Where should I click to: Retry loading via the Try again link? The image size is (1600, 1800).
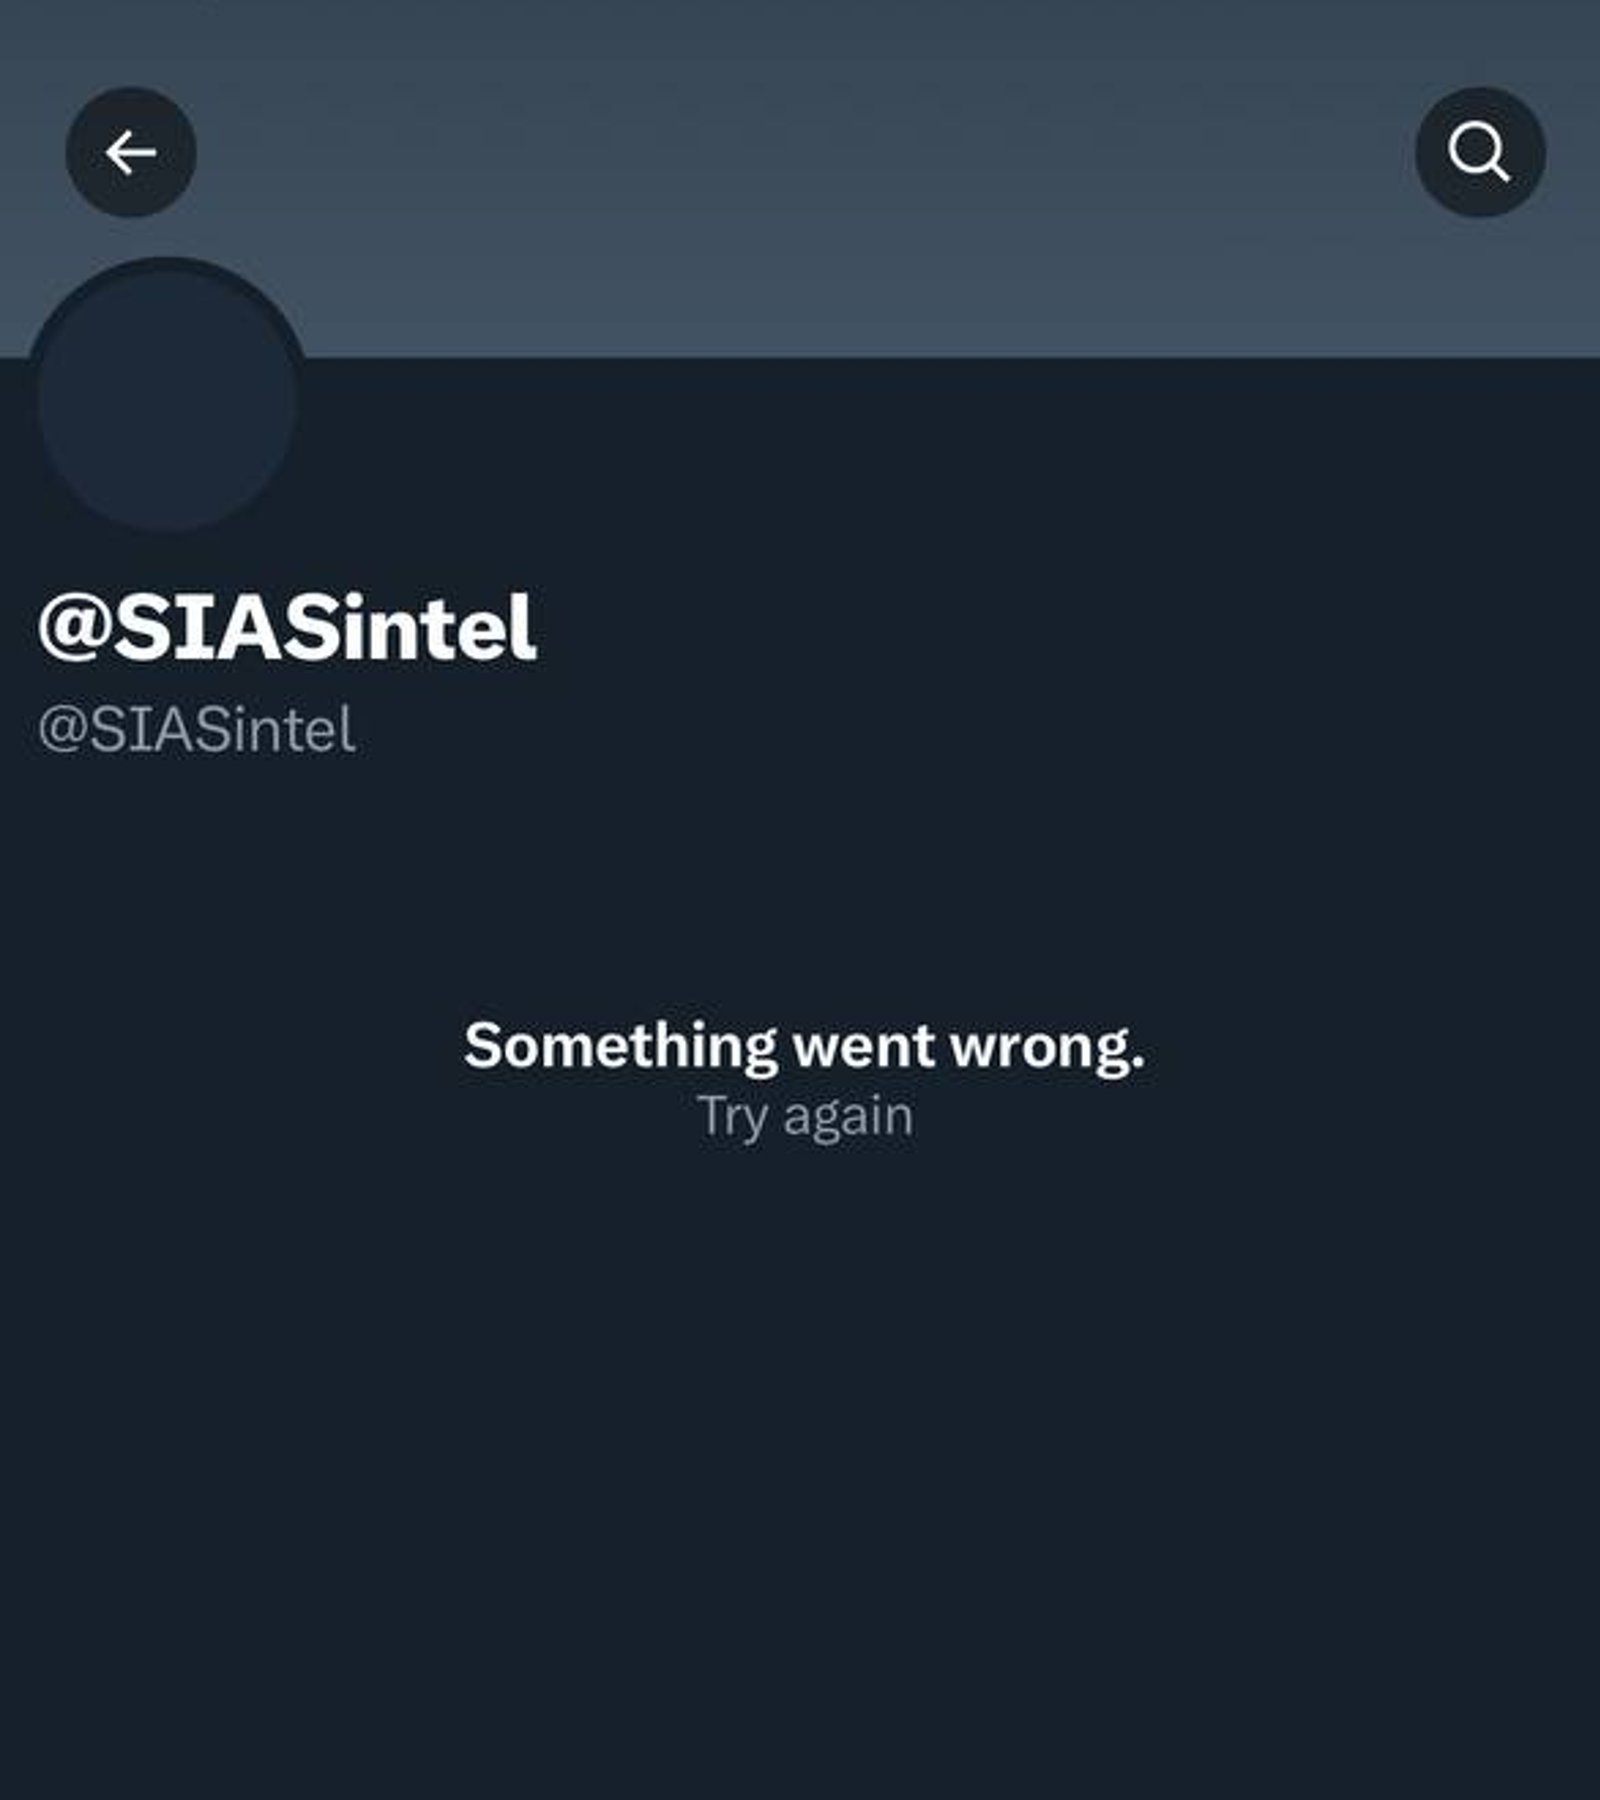click(x=805, y=1117)
